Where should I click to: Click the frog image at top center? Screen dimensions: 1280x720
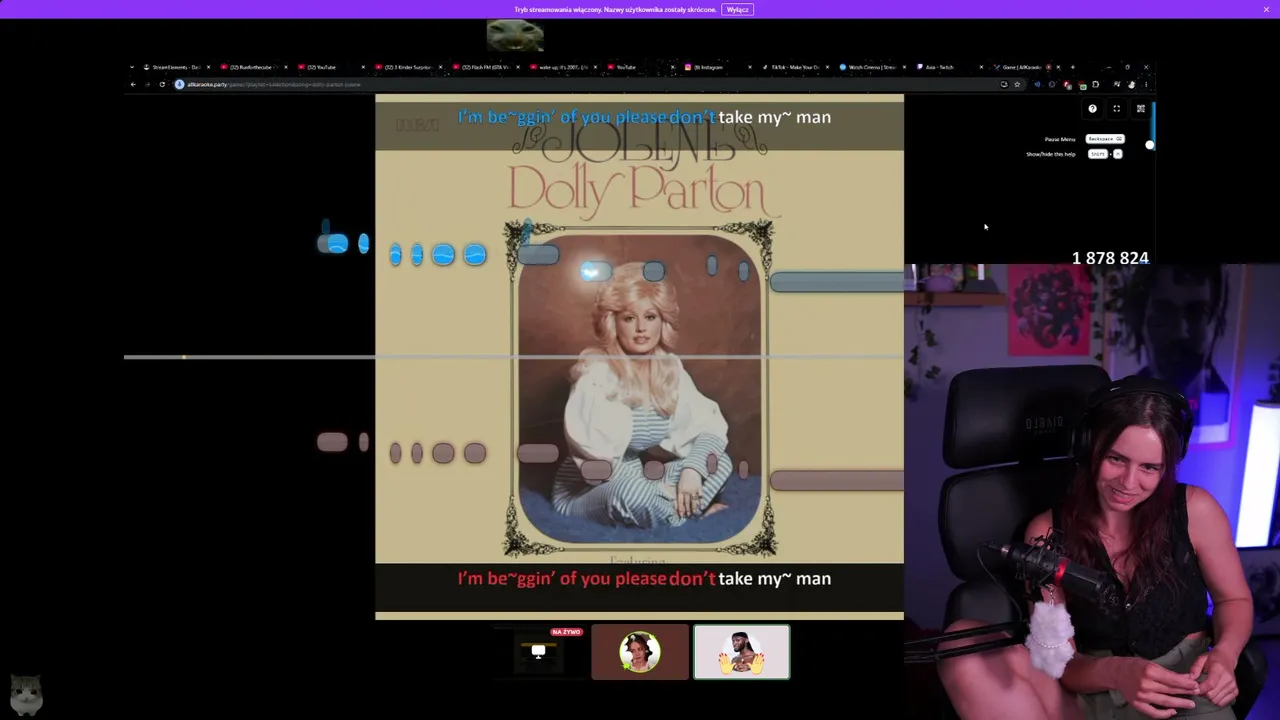(515, 35)
